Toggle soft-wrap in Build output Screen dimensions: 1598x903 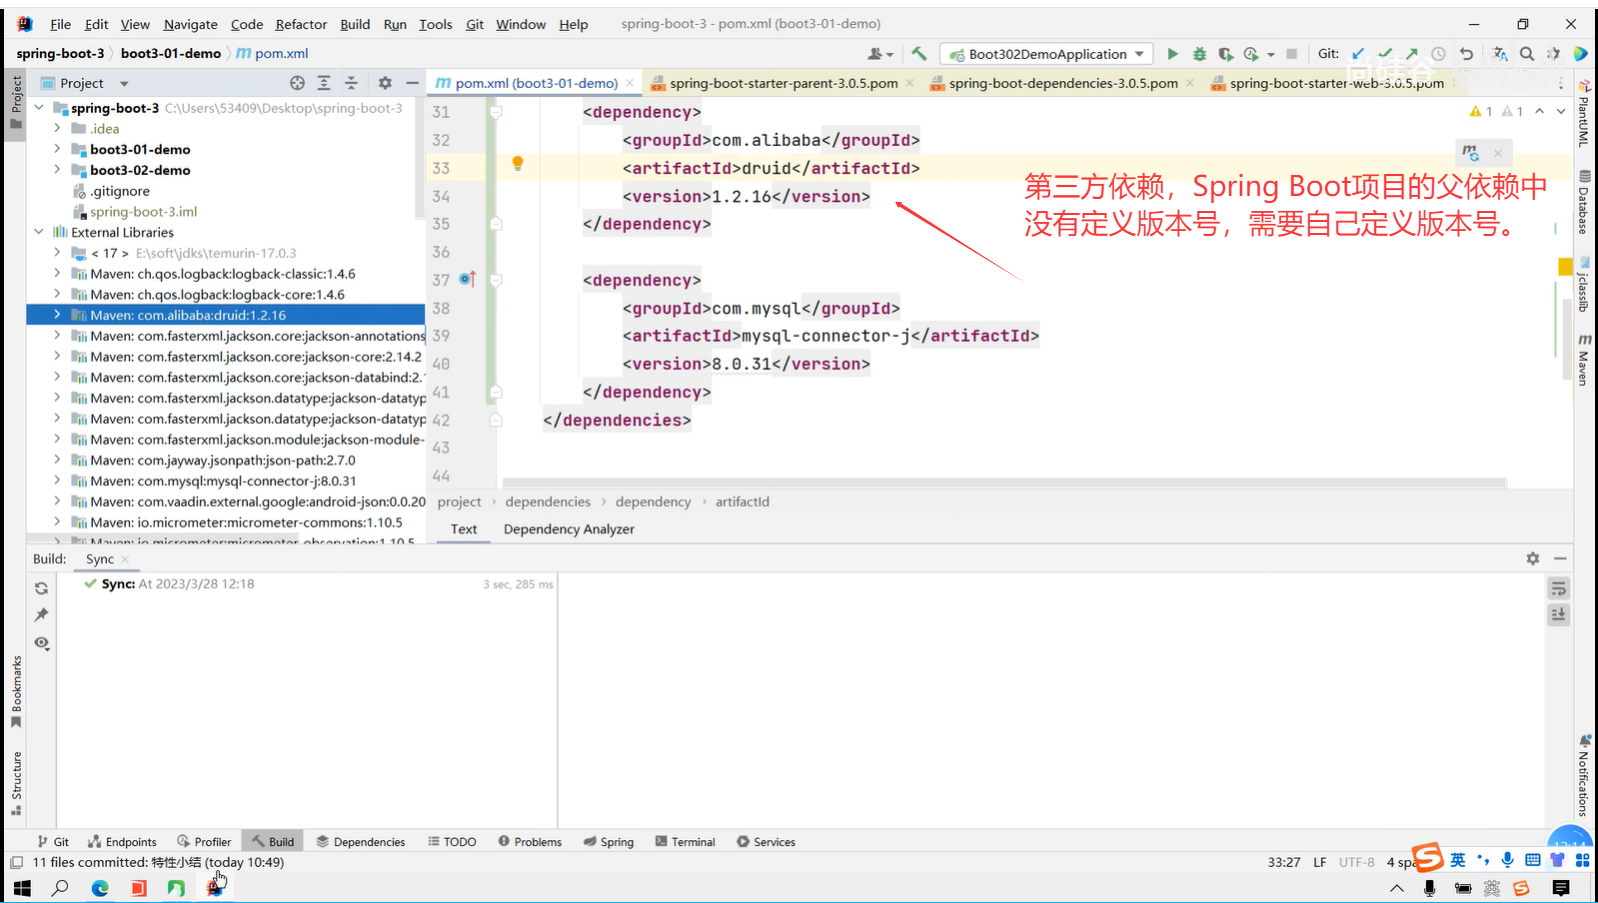pyautogui.click(x=1558, y=589)
